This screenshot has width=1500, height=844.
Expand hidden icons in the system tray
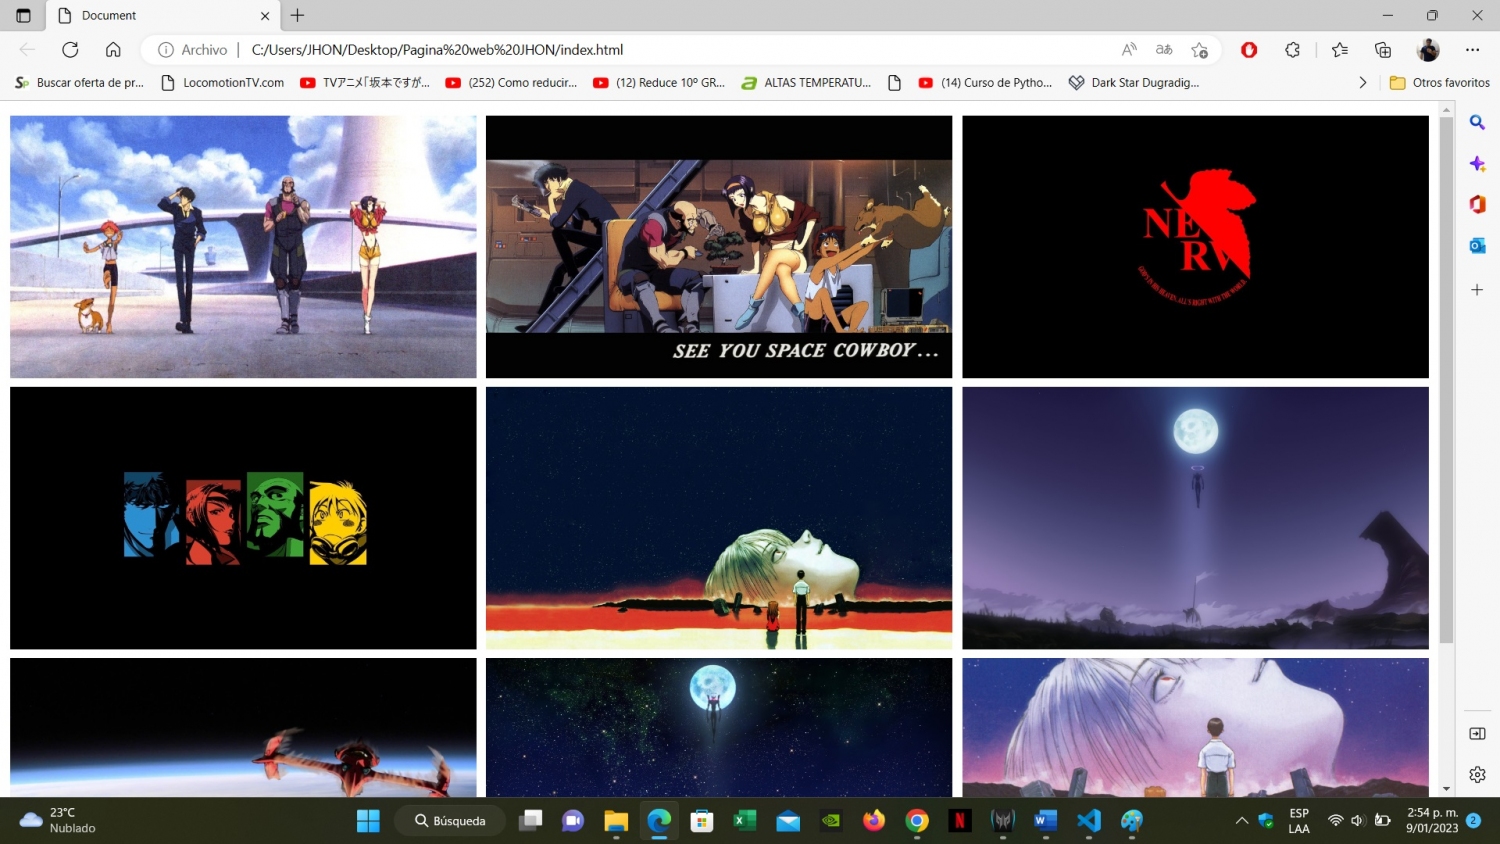click(x=1240, y=821)
